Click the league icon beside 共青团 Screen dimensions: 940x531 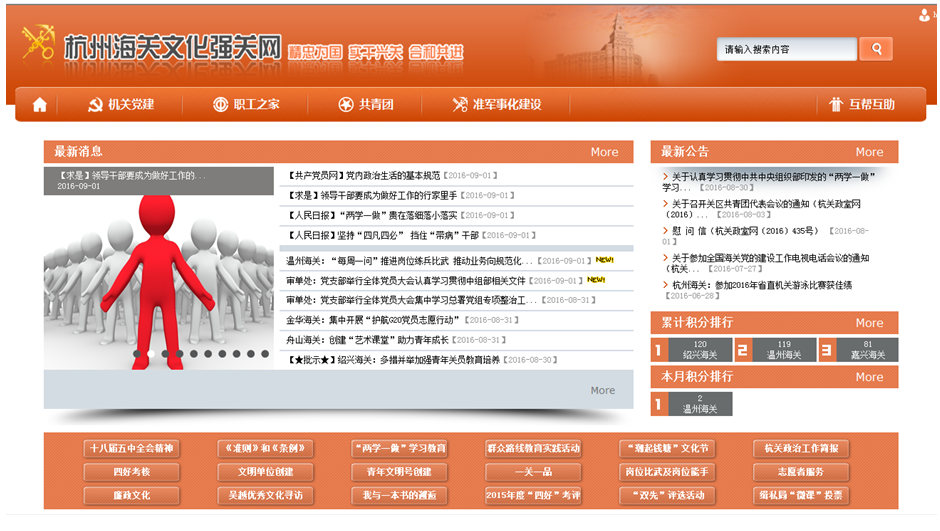tap(346, 105)
